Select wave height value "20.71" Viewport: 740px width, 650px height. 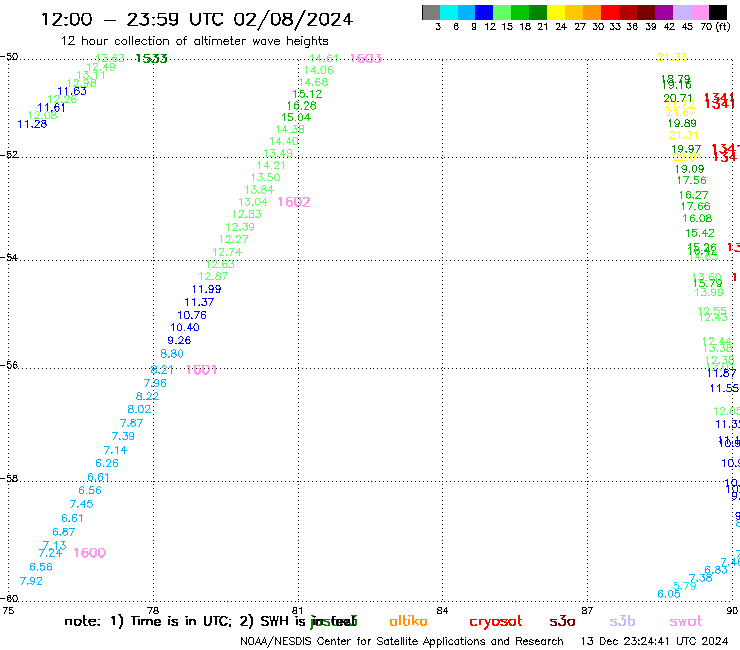click(x=678, y=98)
